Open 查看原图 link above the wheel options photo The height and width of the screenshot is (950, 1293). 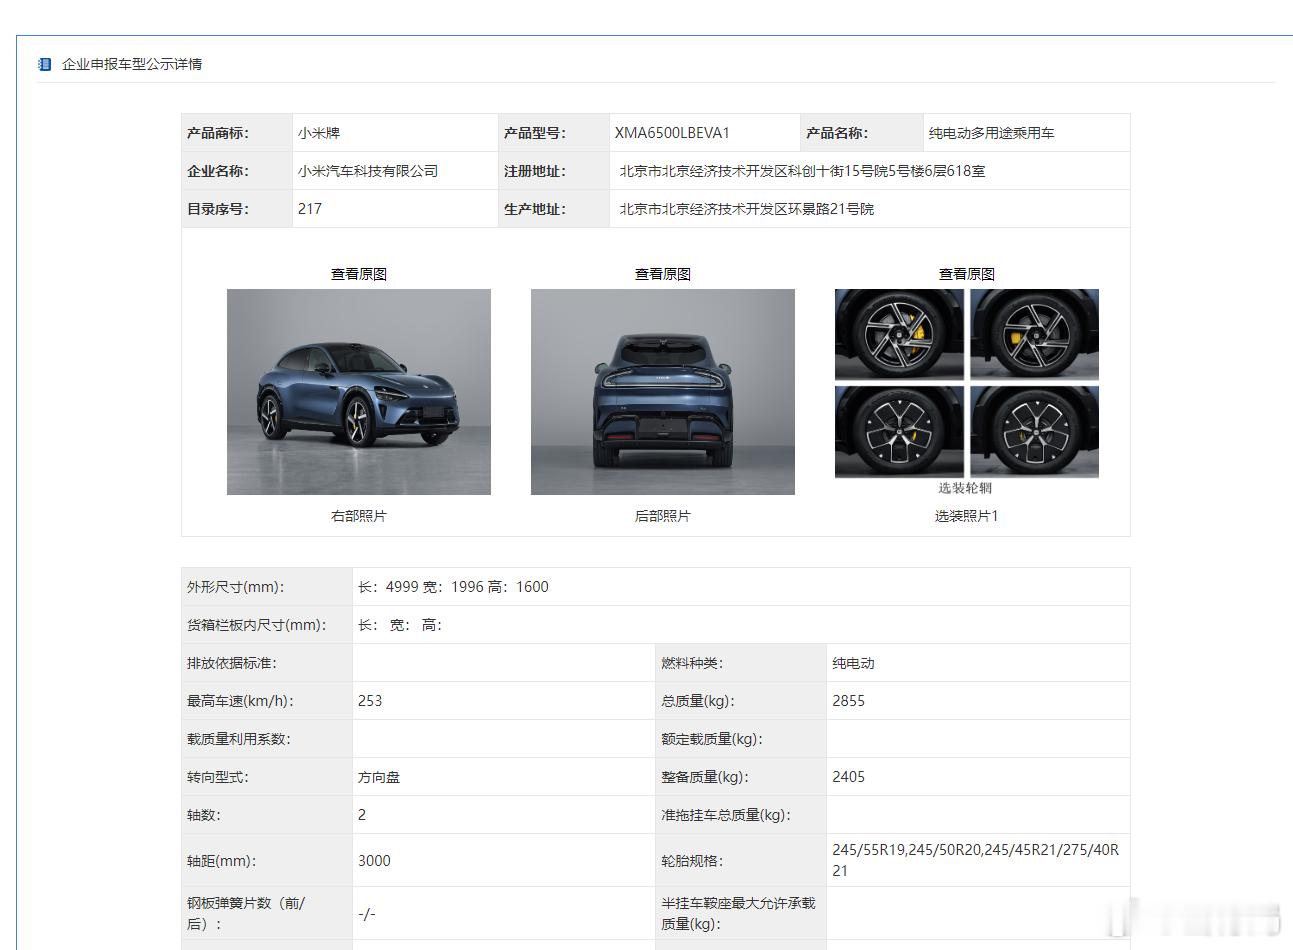point(967,274)
